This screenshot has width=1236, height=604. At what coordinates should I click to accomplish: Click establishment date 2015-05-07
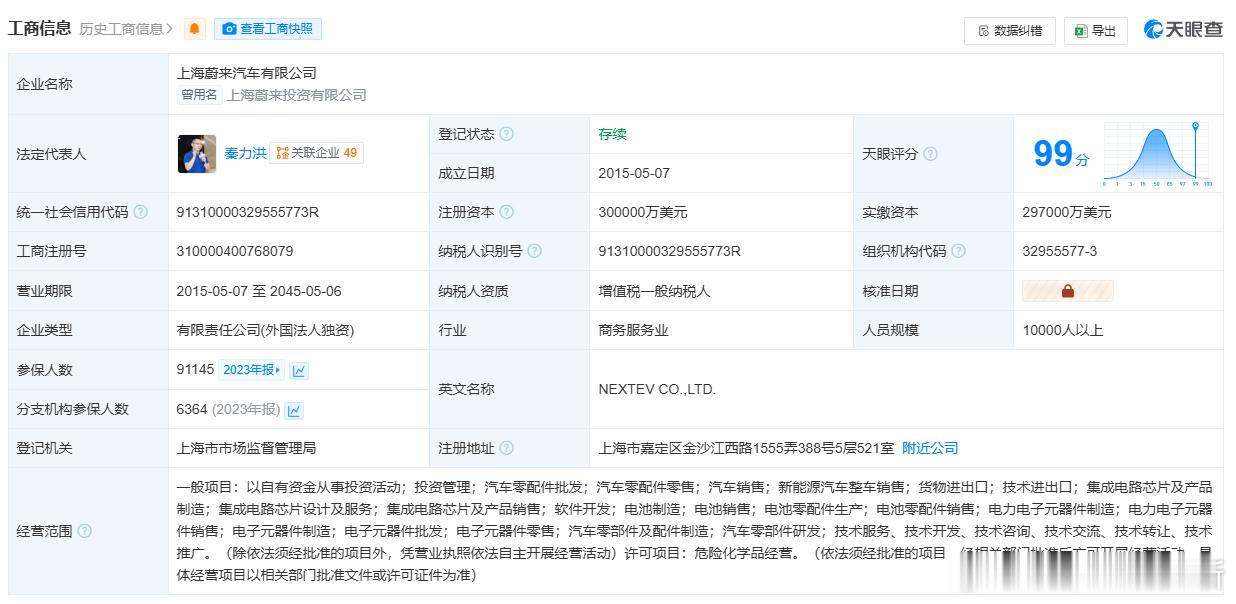634,173
